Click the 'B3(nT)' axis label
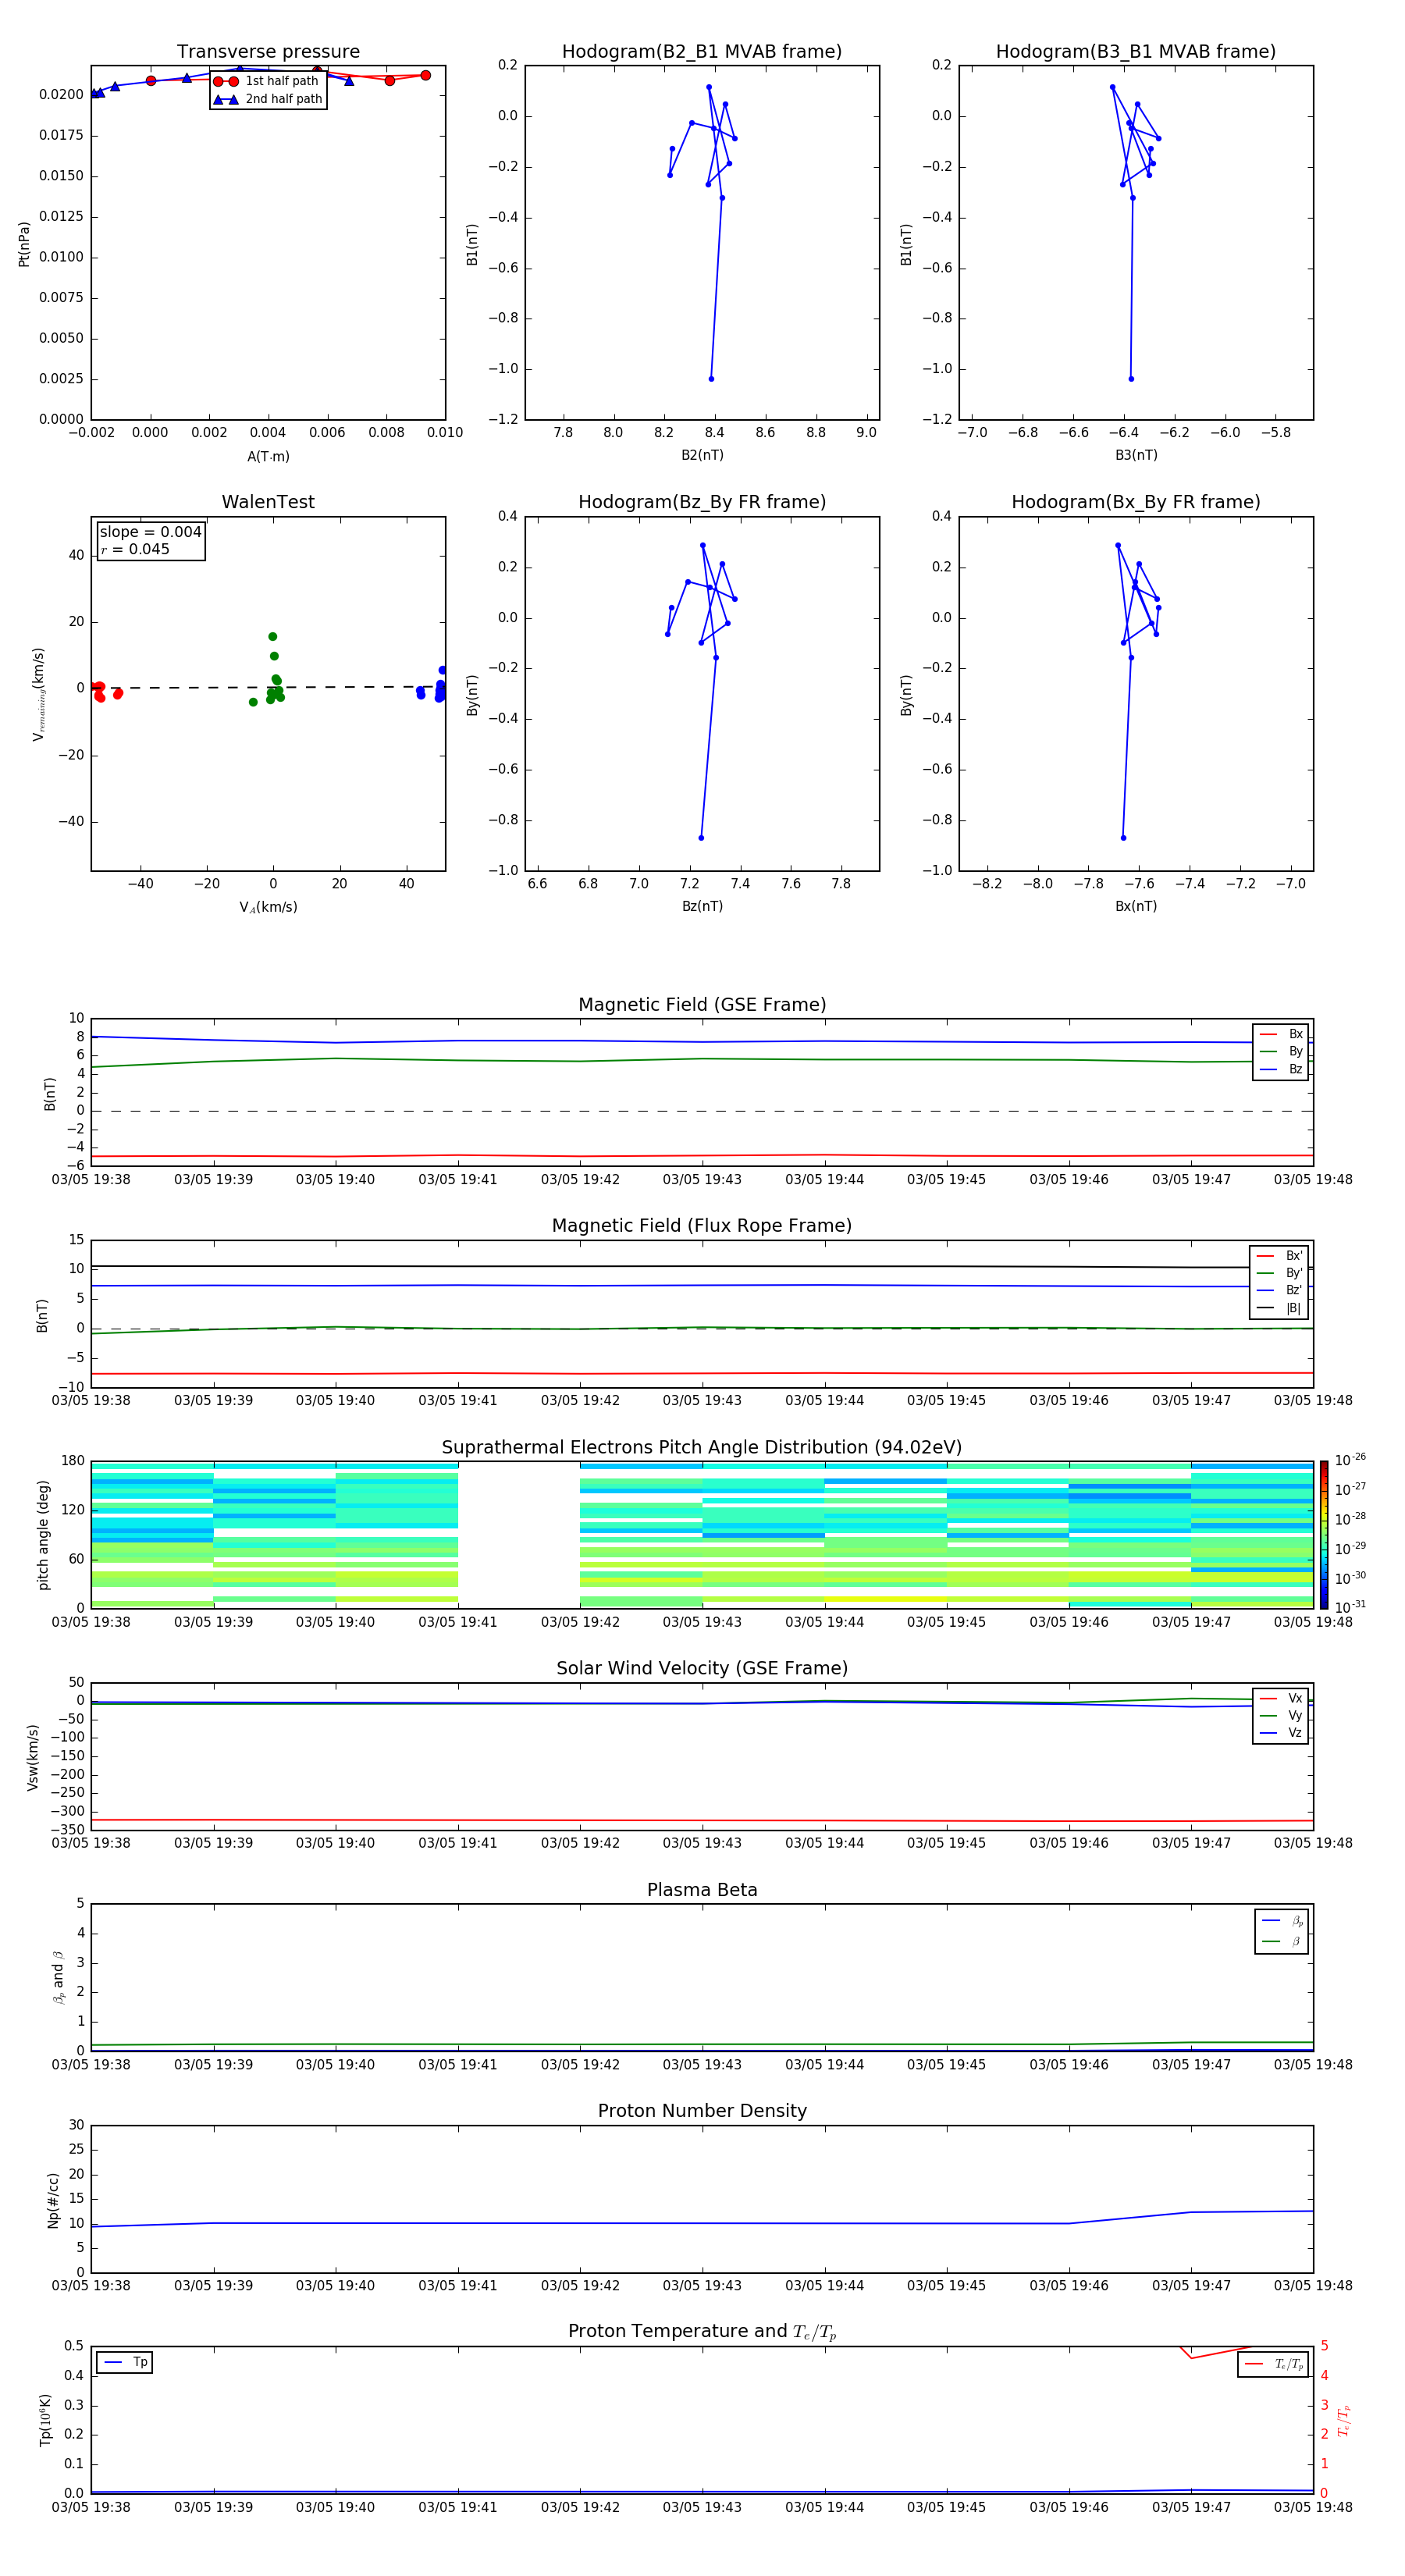This screenshot has width=1405, height=2576. (x=1136, y=455)
